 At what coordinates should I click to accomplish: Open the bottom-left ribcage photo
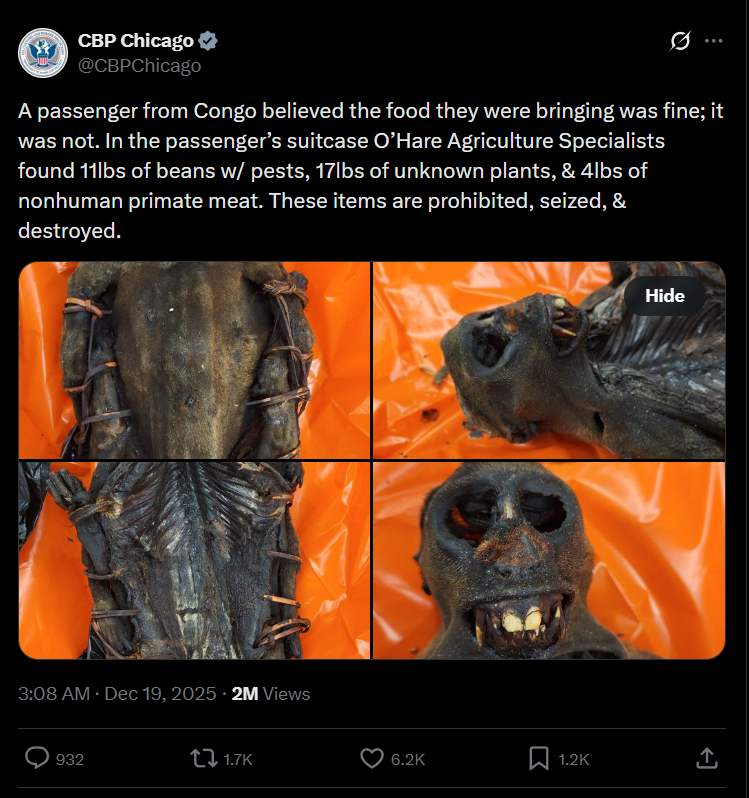coord(194,560)
